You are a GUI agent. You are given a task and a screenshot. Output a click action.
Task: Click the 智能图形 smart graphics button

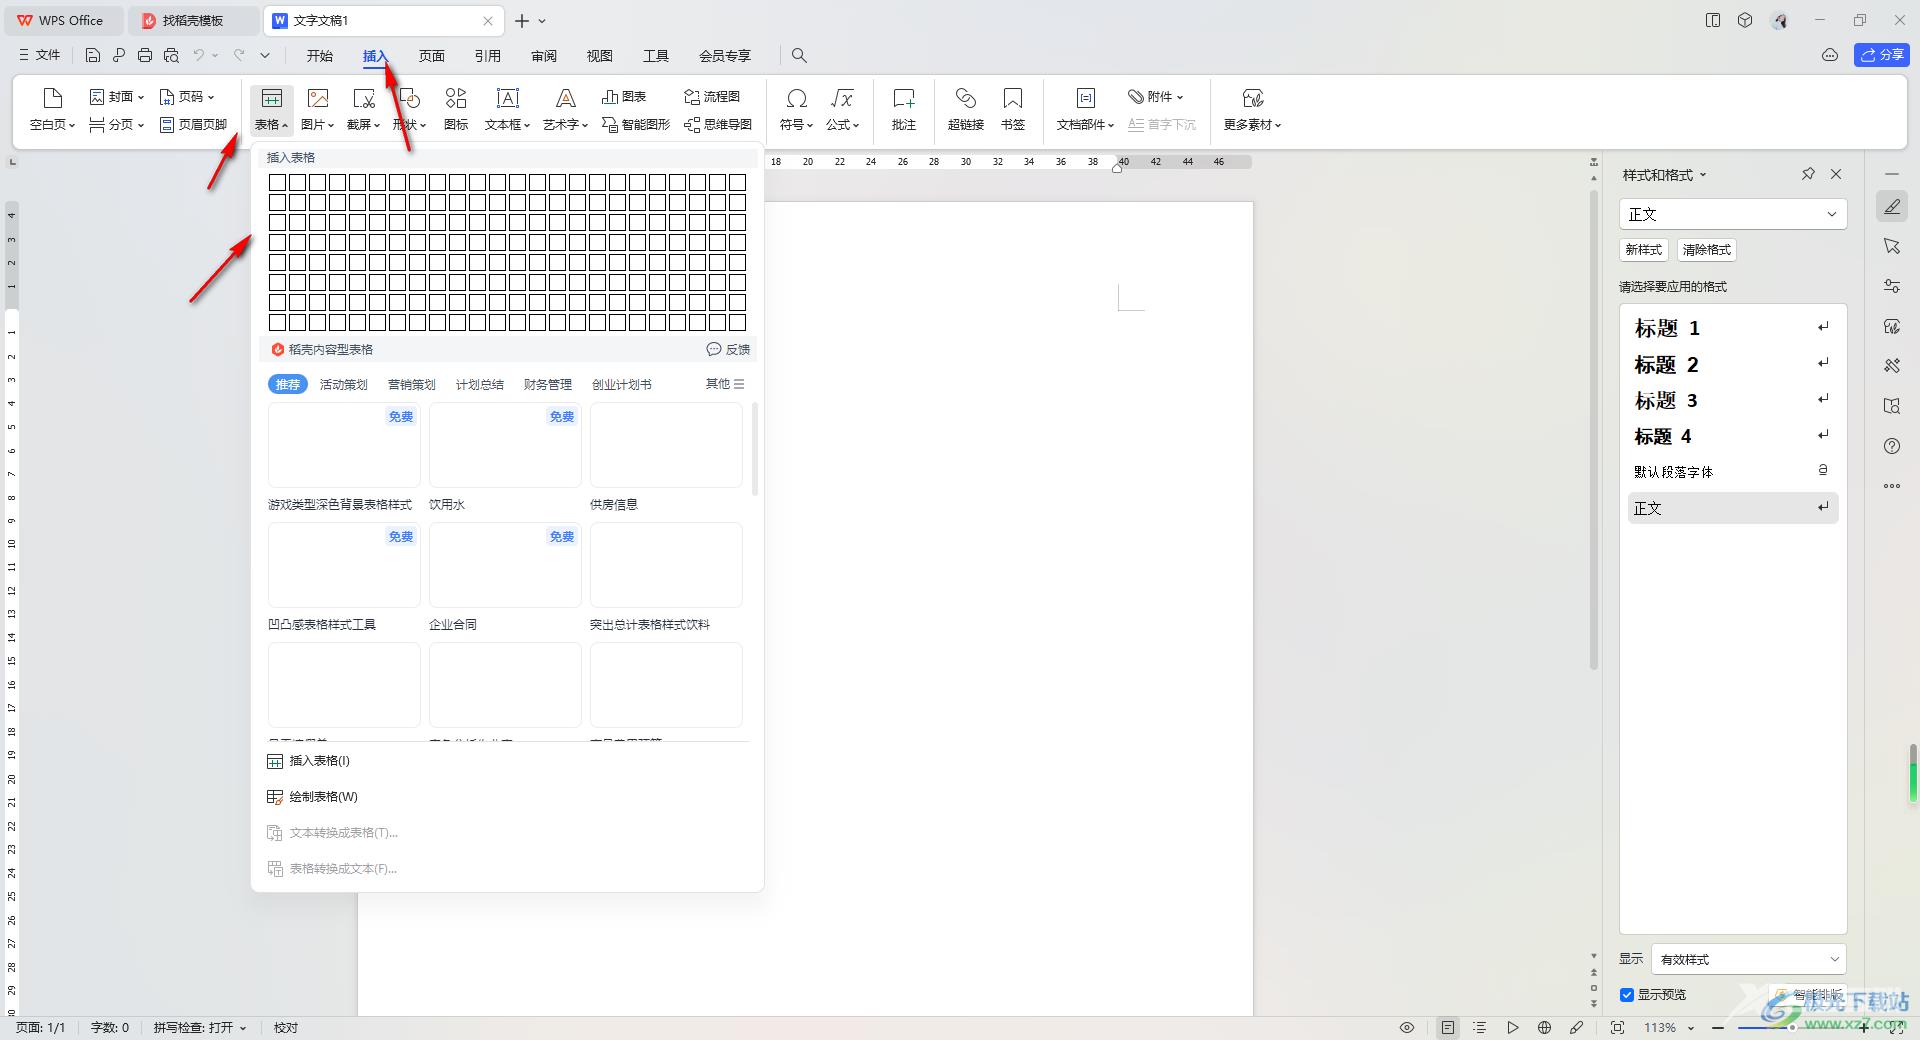[636, 124]
